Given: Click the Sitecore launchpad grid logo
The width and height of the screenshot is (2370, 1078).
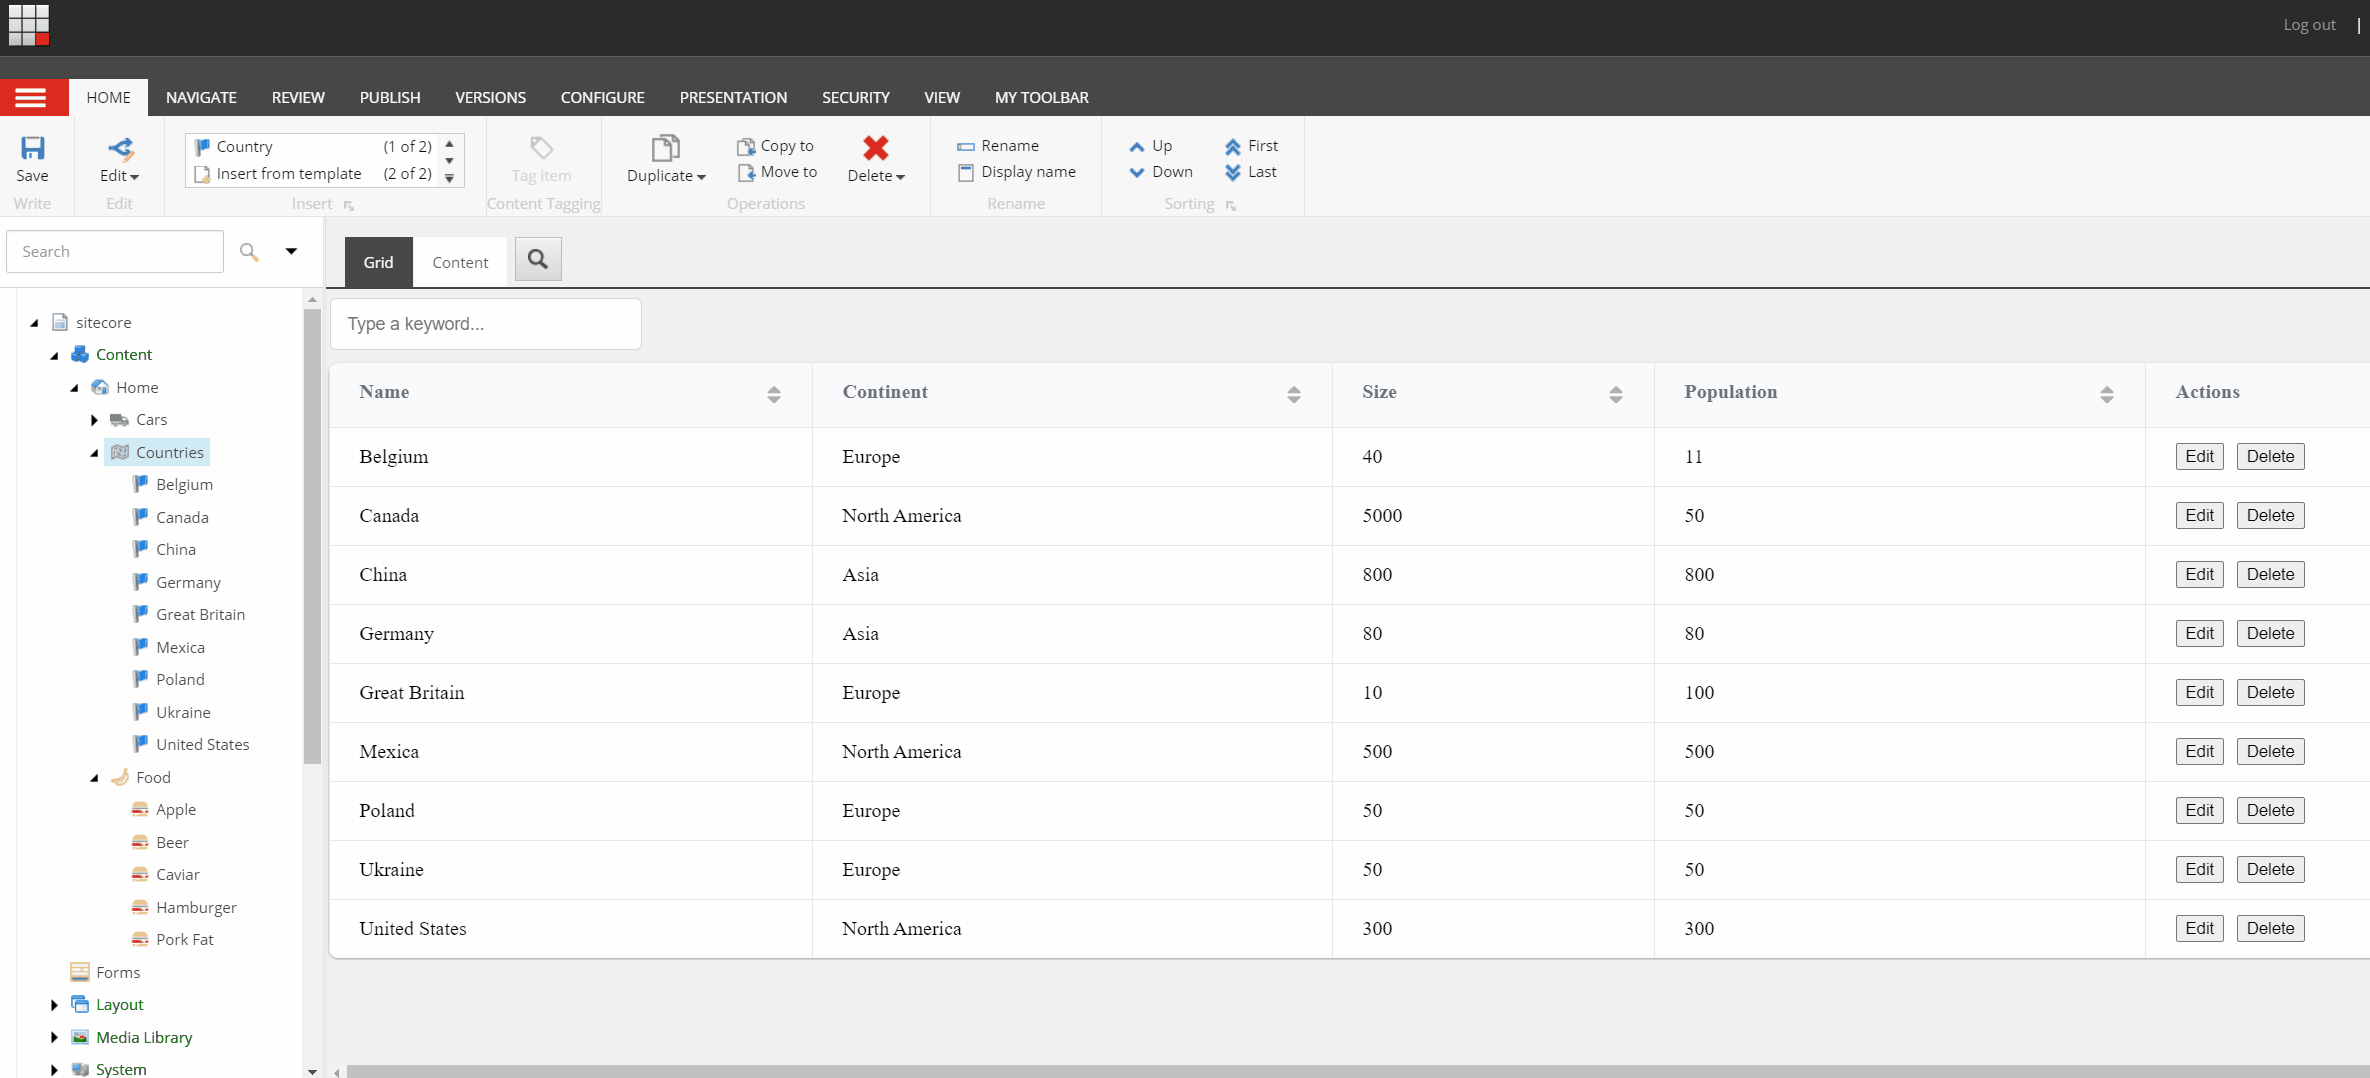Looking at the screenshot, I should (29, 25).
